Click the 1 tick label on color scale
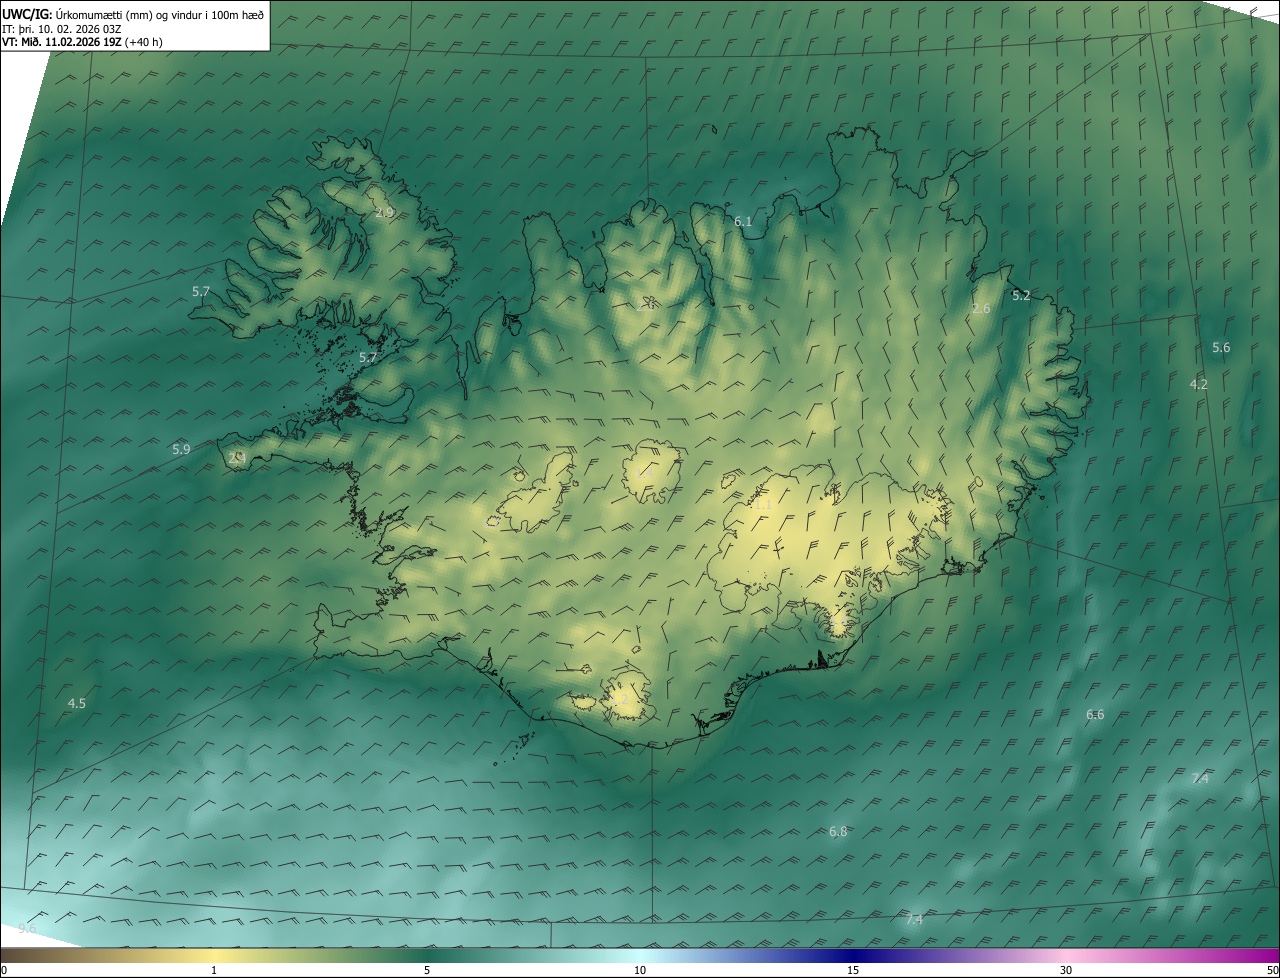1280x978 pixels. pyautogui.click(x=214, y=970)
